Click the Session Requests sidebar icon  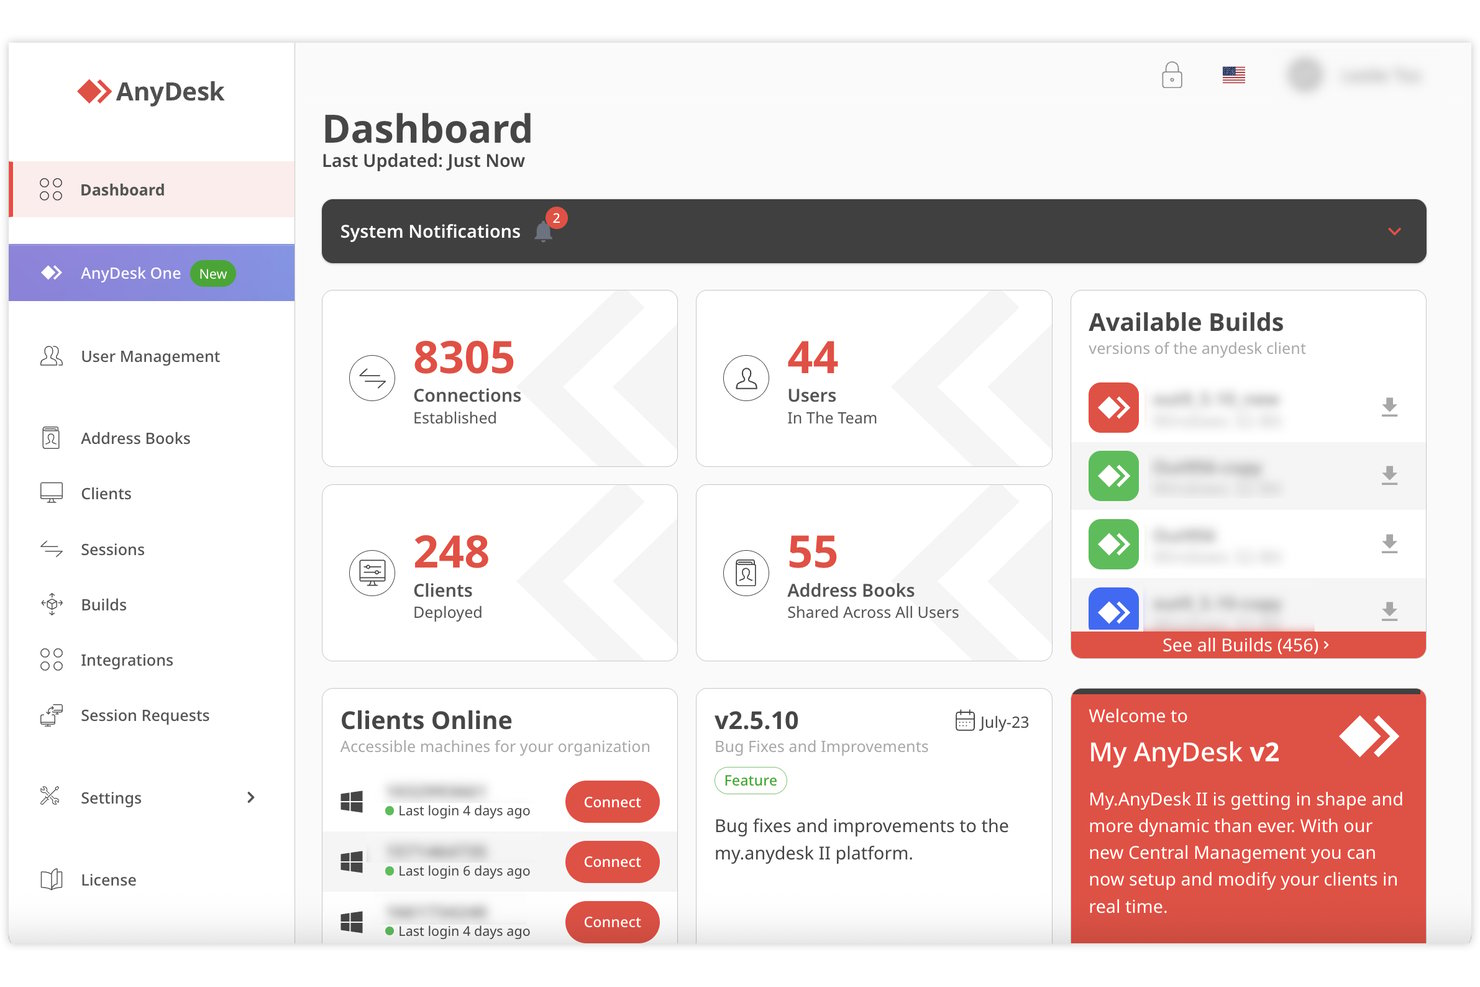pos(51,715)
